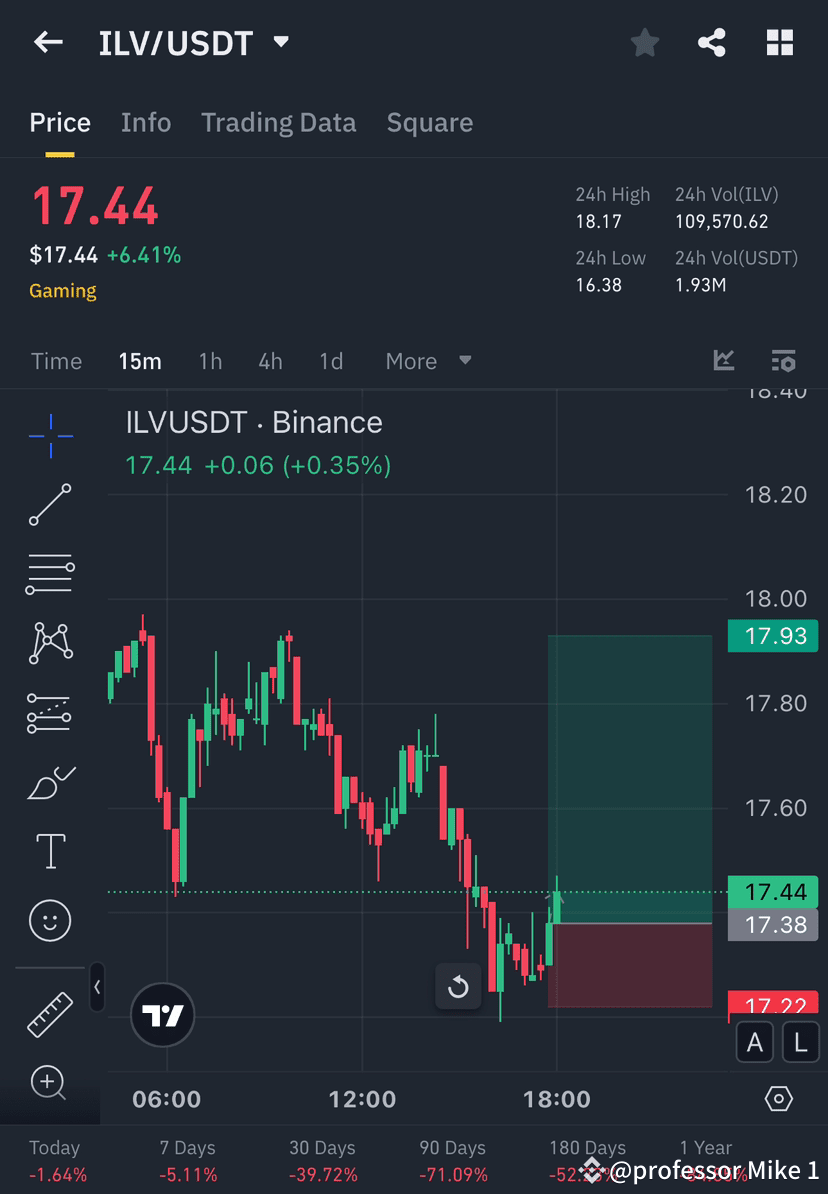Collapse the drawing toolbar with the chevron
The width and height of the screenshot is (828, 1194).
(97, 987)
